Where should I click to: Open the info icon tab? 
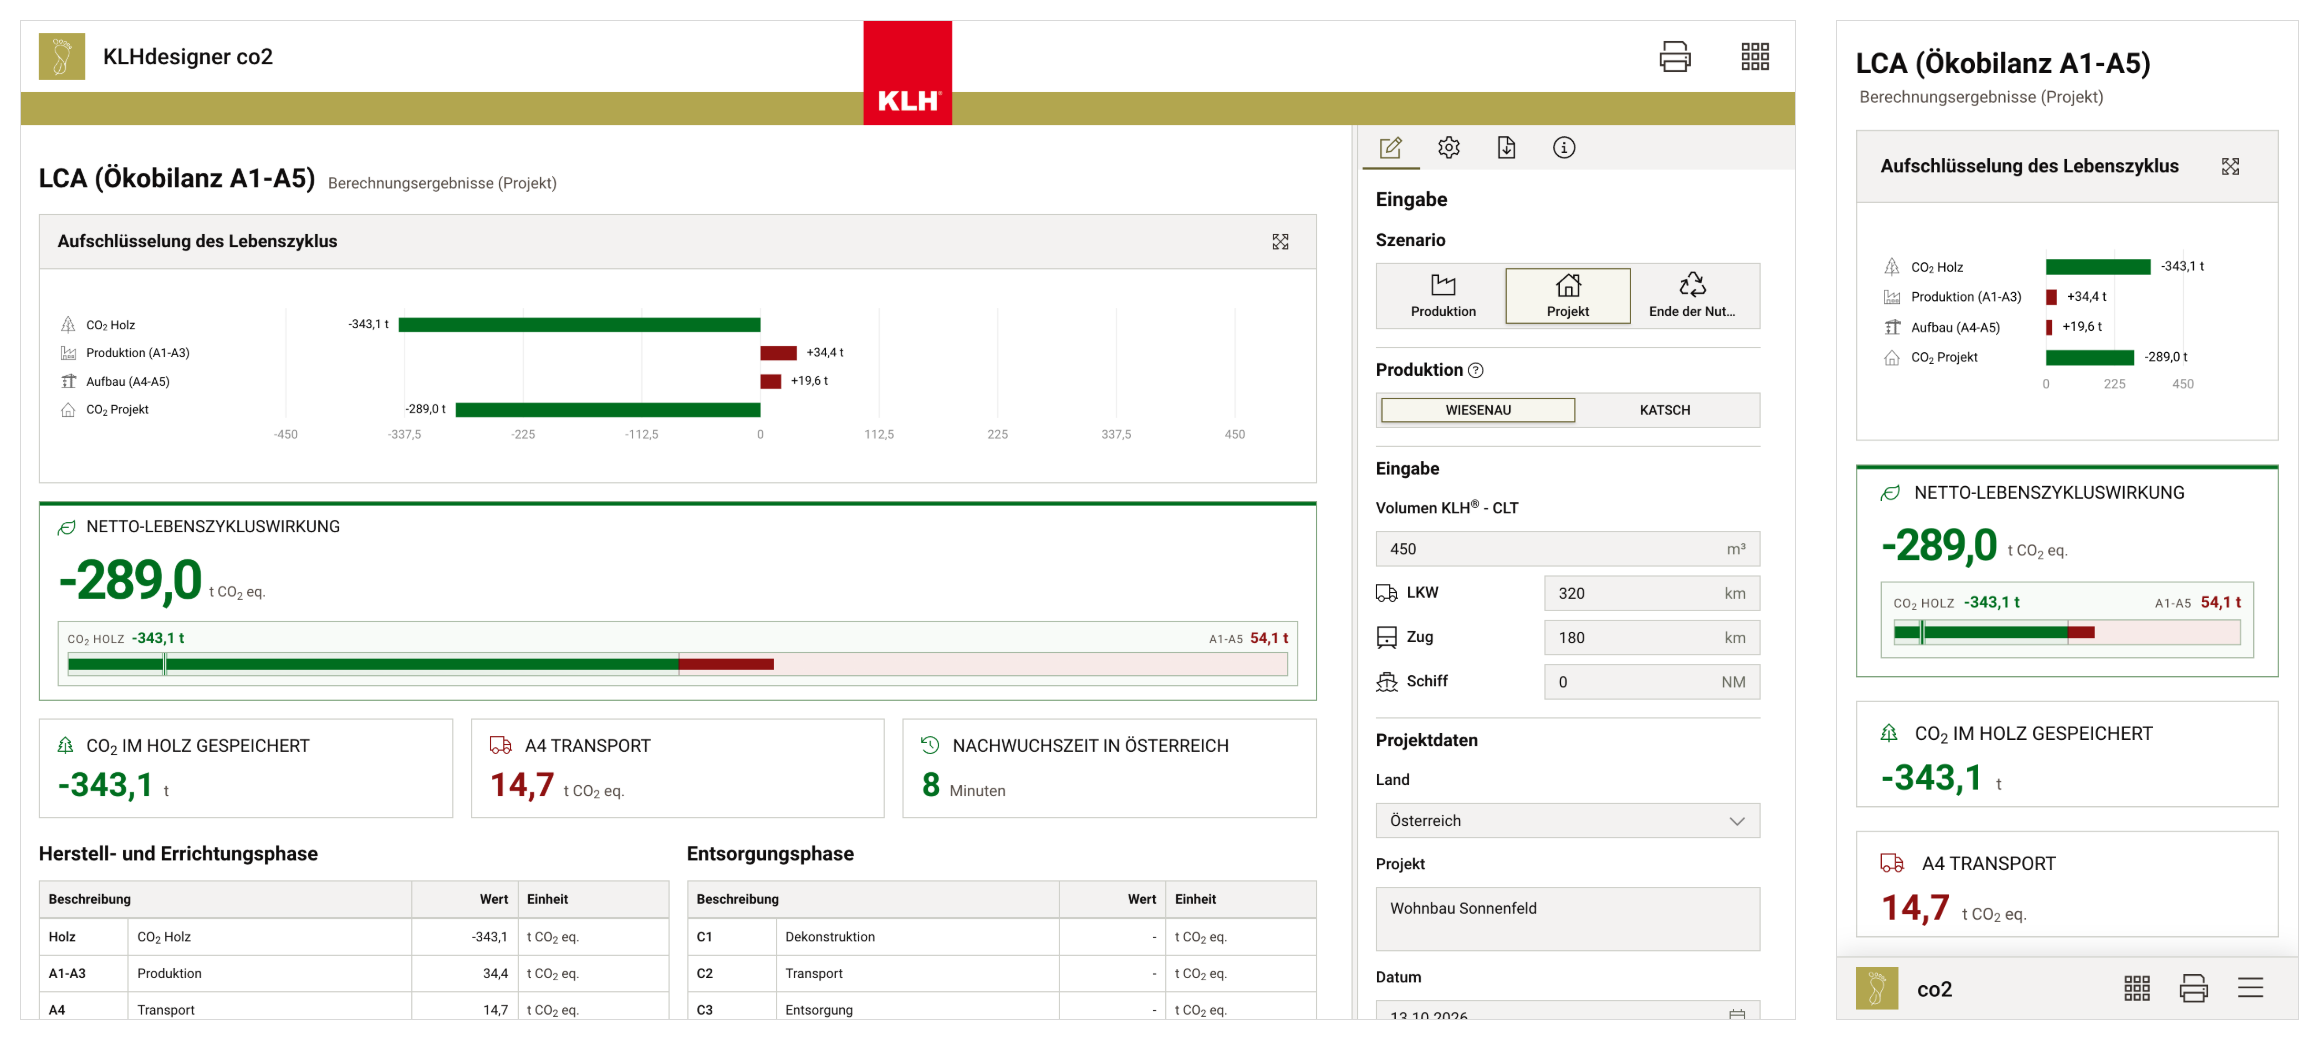click(x=1564, y=148)
